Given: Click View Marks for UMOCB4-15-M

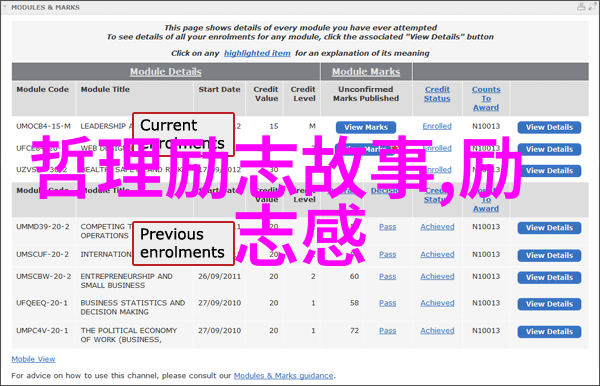Looking at the screenshot, I should point(366,127).
